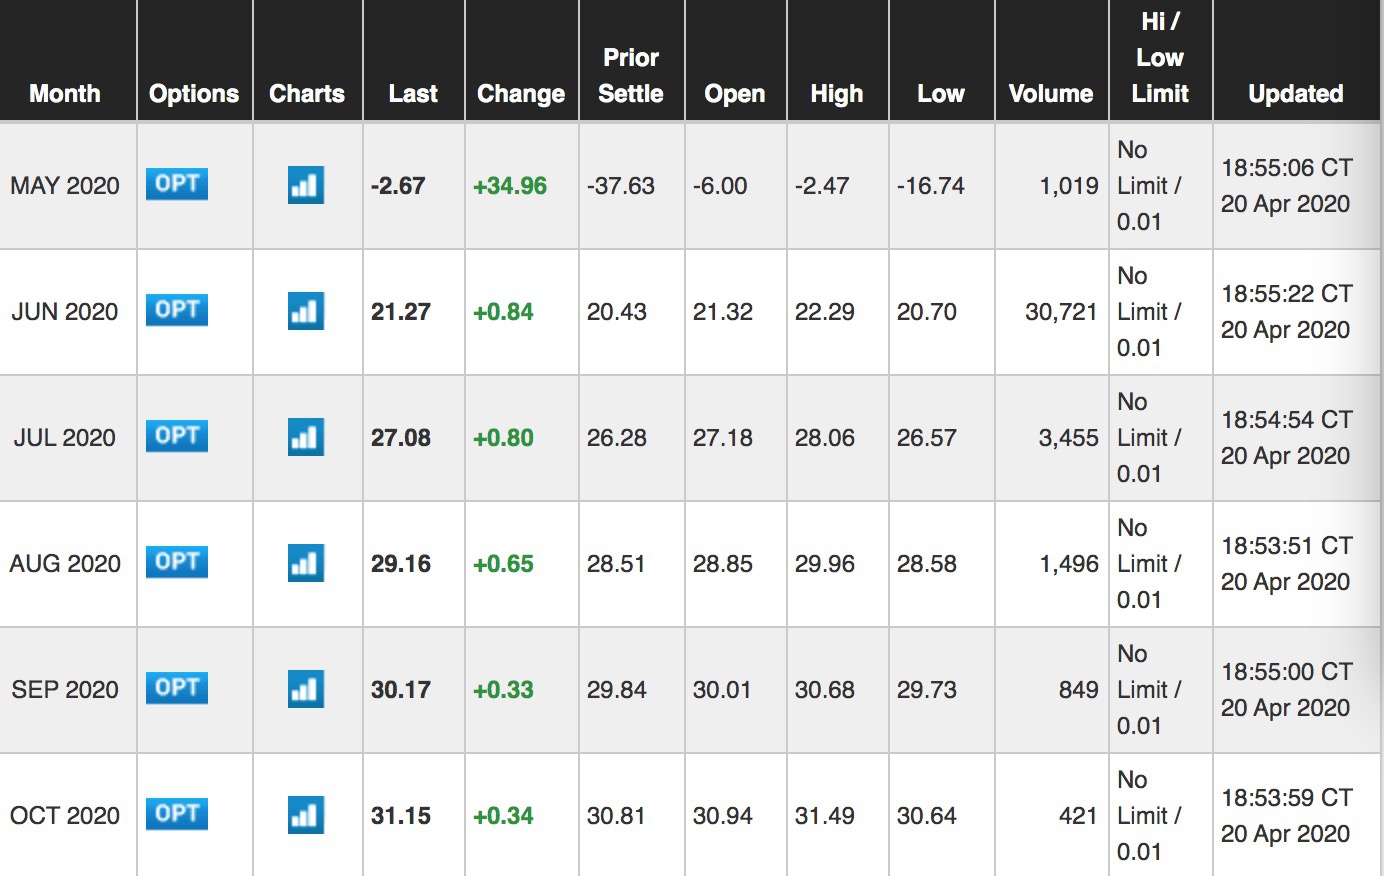Click the SEP 2020 OPT button

point(177,688)
